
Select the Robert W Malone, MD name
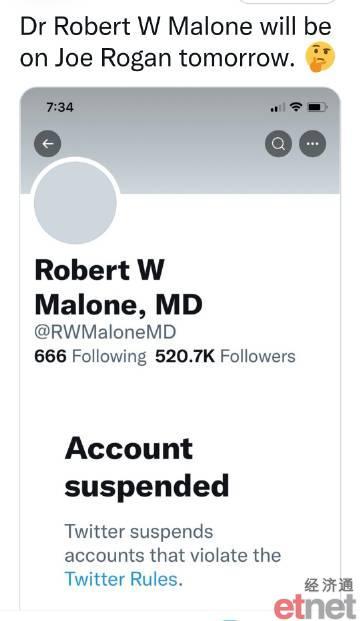coord(118,287)
